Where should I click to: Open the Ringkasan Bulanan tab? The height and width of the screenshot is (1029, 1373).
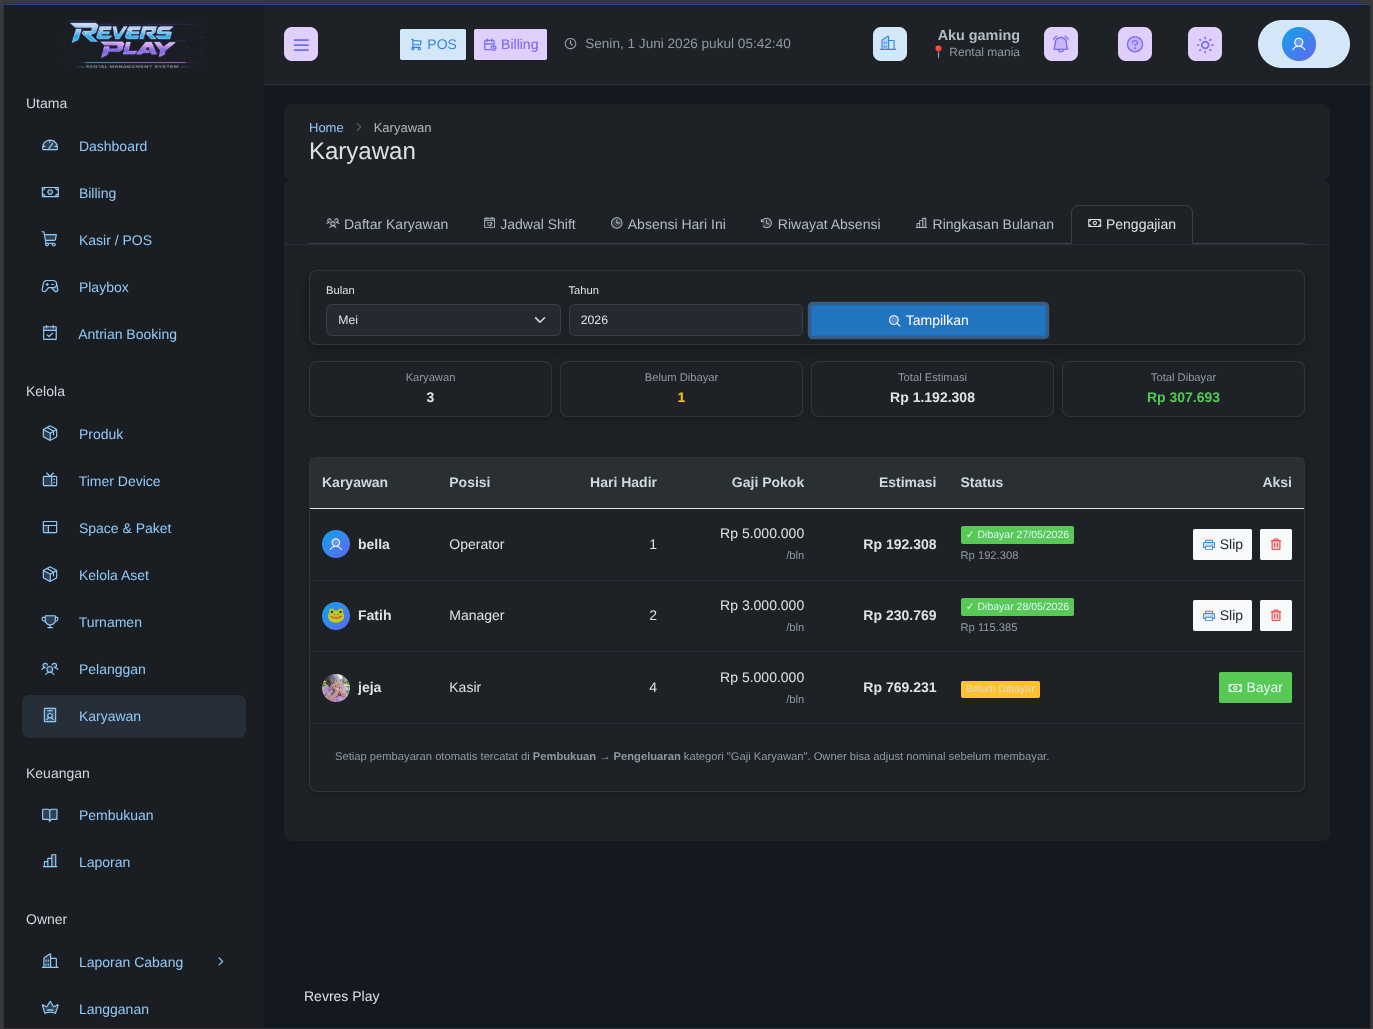coord(984,224)
